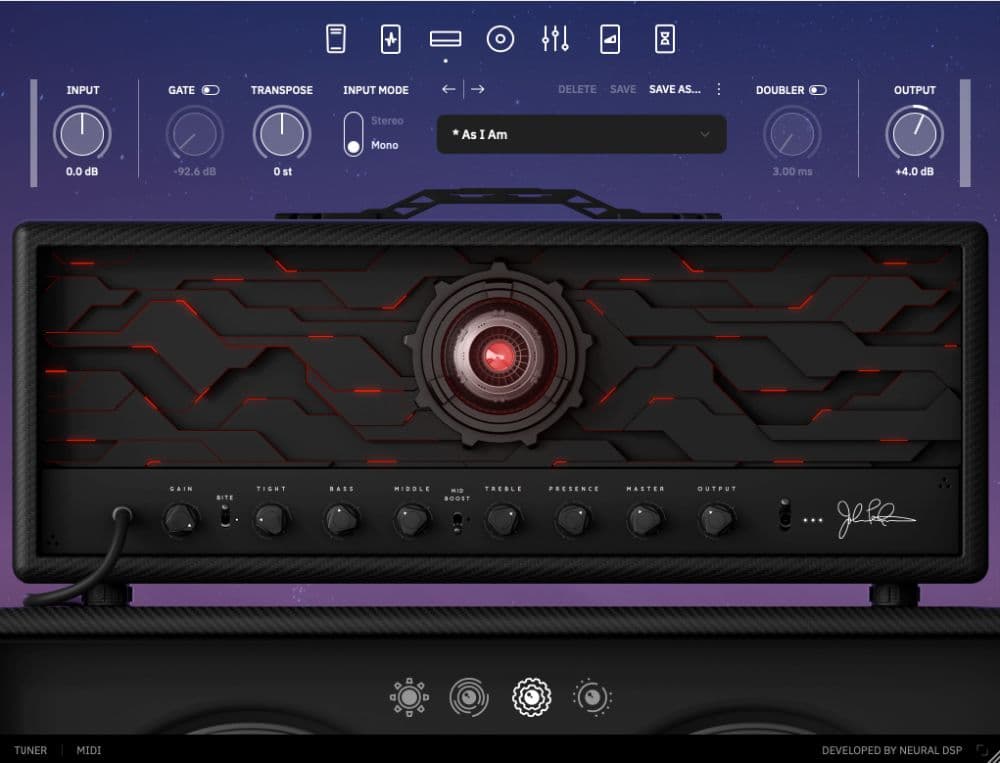Select the amp head section icon
Image resolution: width=1000 pixels, height=763 pixels.
[445, 40]
